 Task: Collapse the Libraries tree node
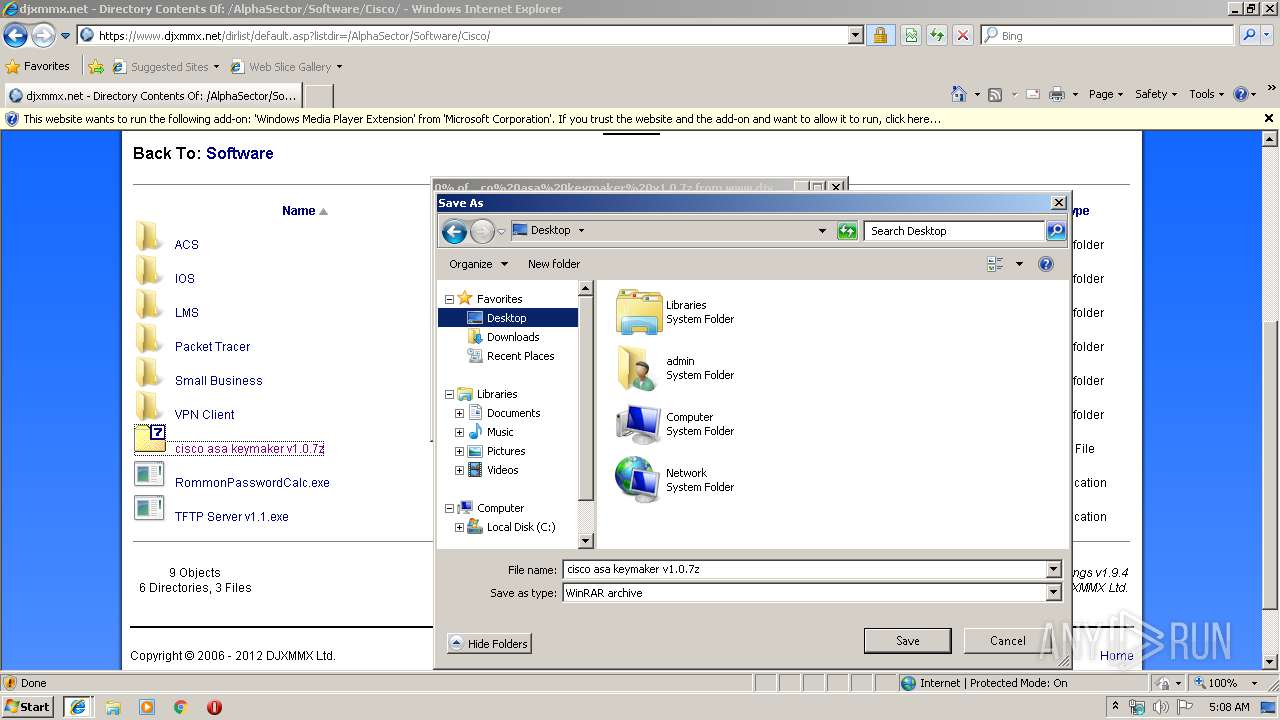449,394
